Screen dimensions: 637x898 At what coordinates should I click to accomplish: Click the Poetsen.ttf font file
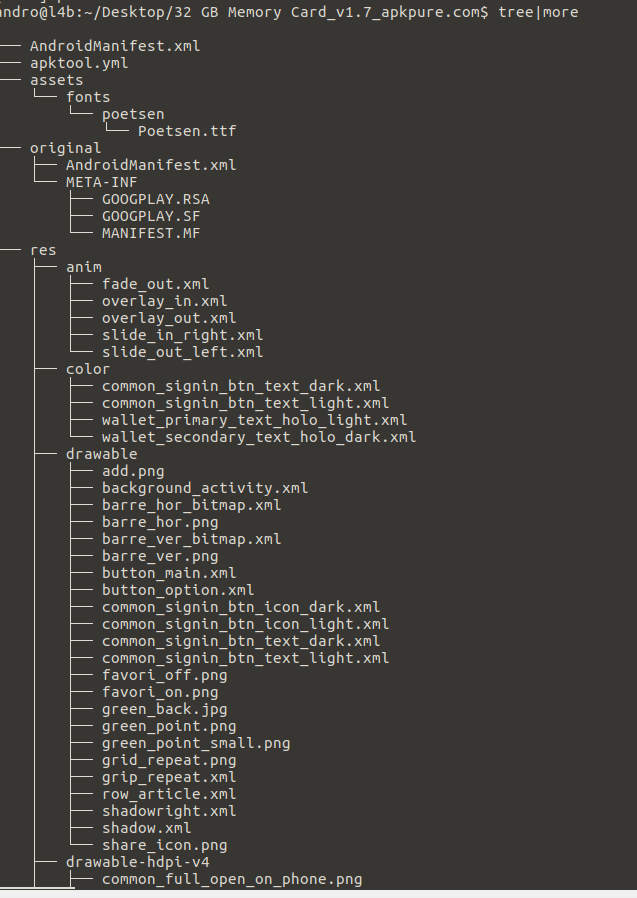(187, 131)
